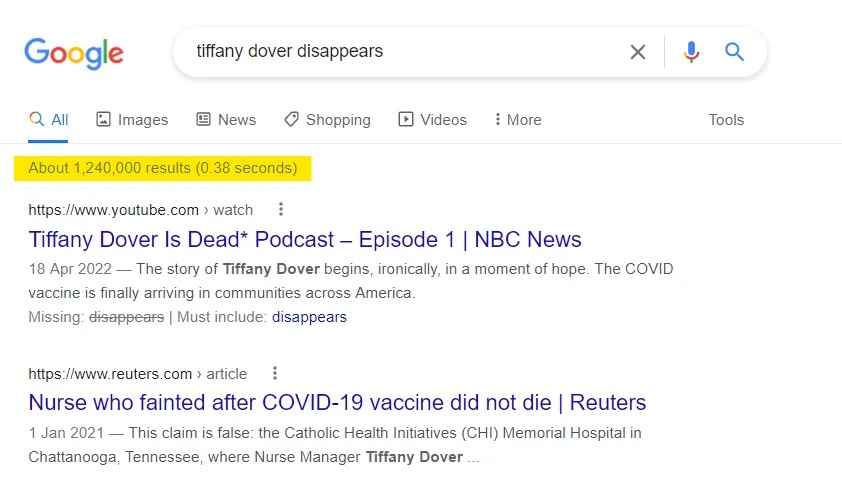The width and height of the screenshot is (842, 484).
Task: Open Tiffany Dover Is Dead Podcast result
Action: coord(305,240)
